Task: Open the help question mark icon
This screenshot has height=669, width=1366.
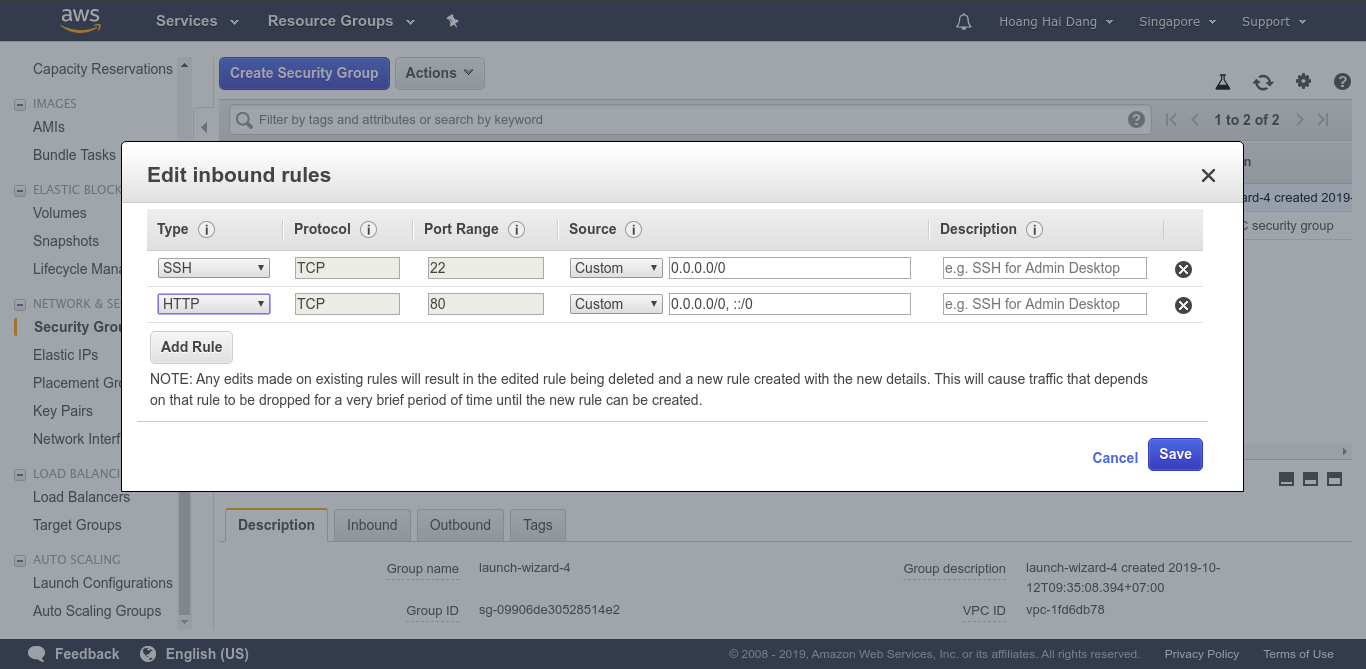Action: (1342, 82)
